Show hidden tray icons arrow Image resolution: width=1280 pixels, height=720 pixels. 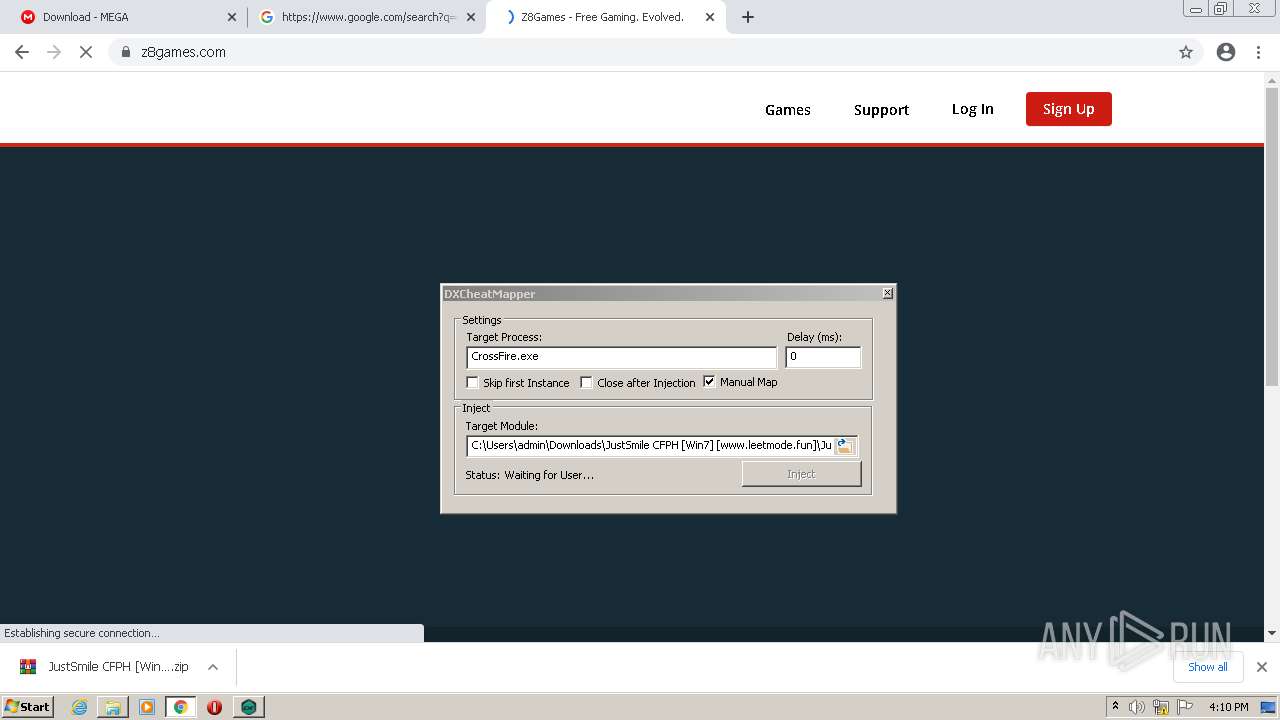tap(1115, 707)
